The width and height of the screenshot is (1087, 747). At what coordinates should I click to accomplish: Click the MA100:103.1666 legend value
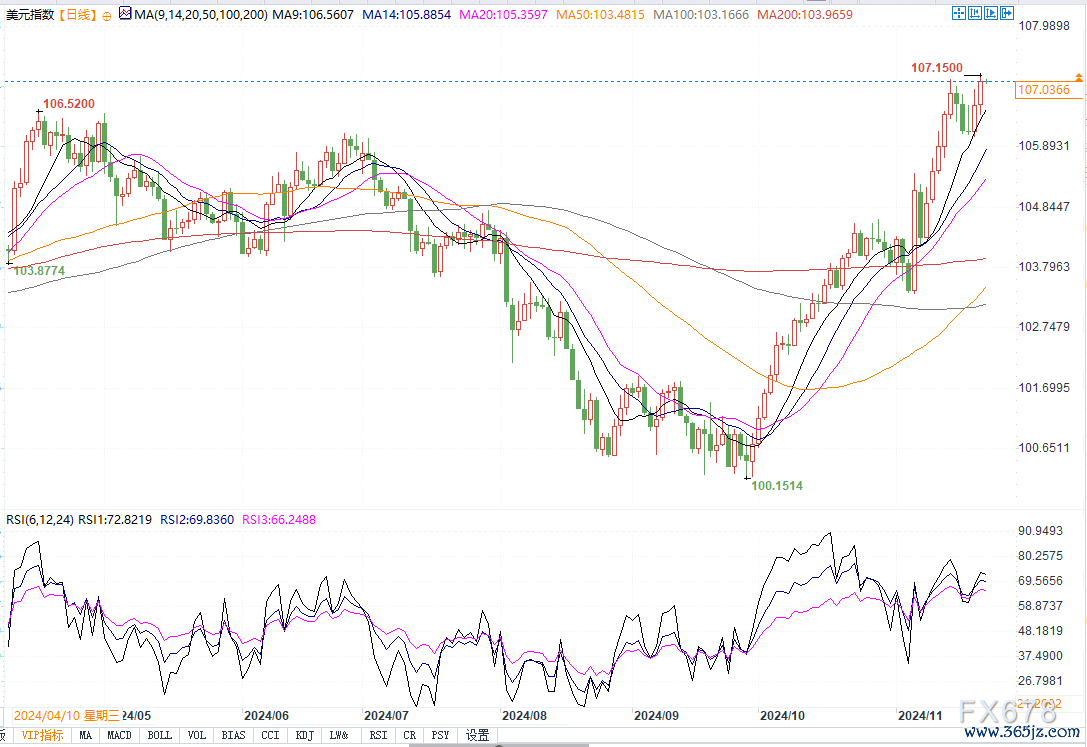point(701,15)
